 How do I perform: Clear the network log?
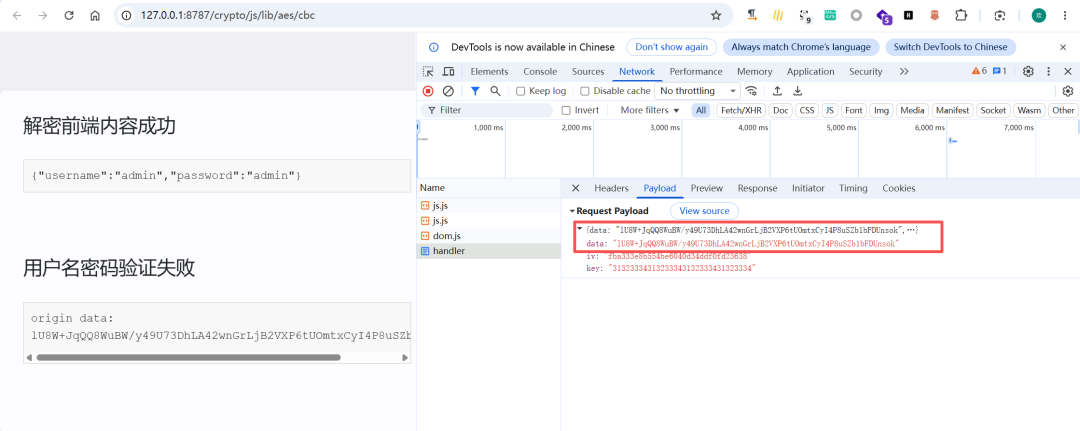click(x=448, y=91)
